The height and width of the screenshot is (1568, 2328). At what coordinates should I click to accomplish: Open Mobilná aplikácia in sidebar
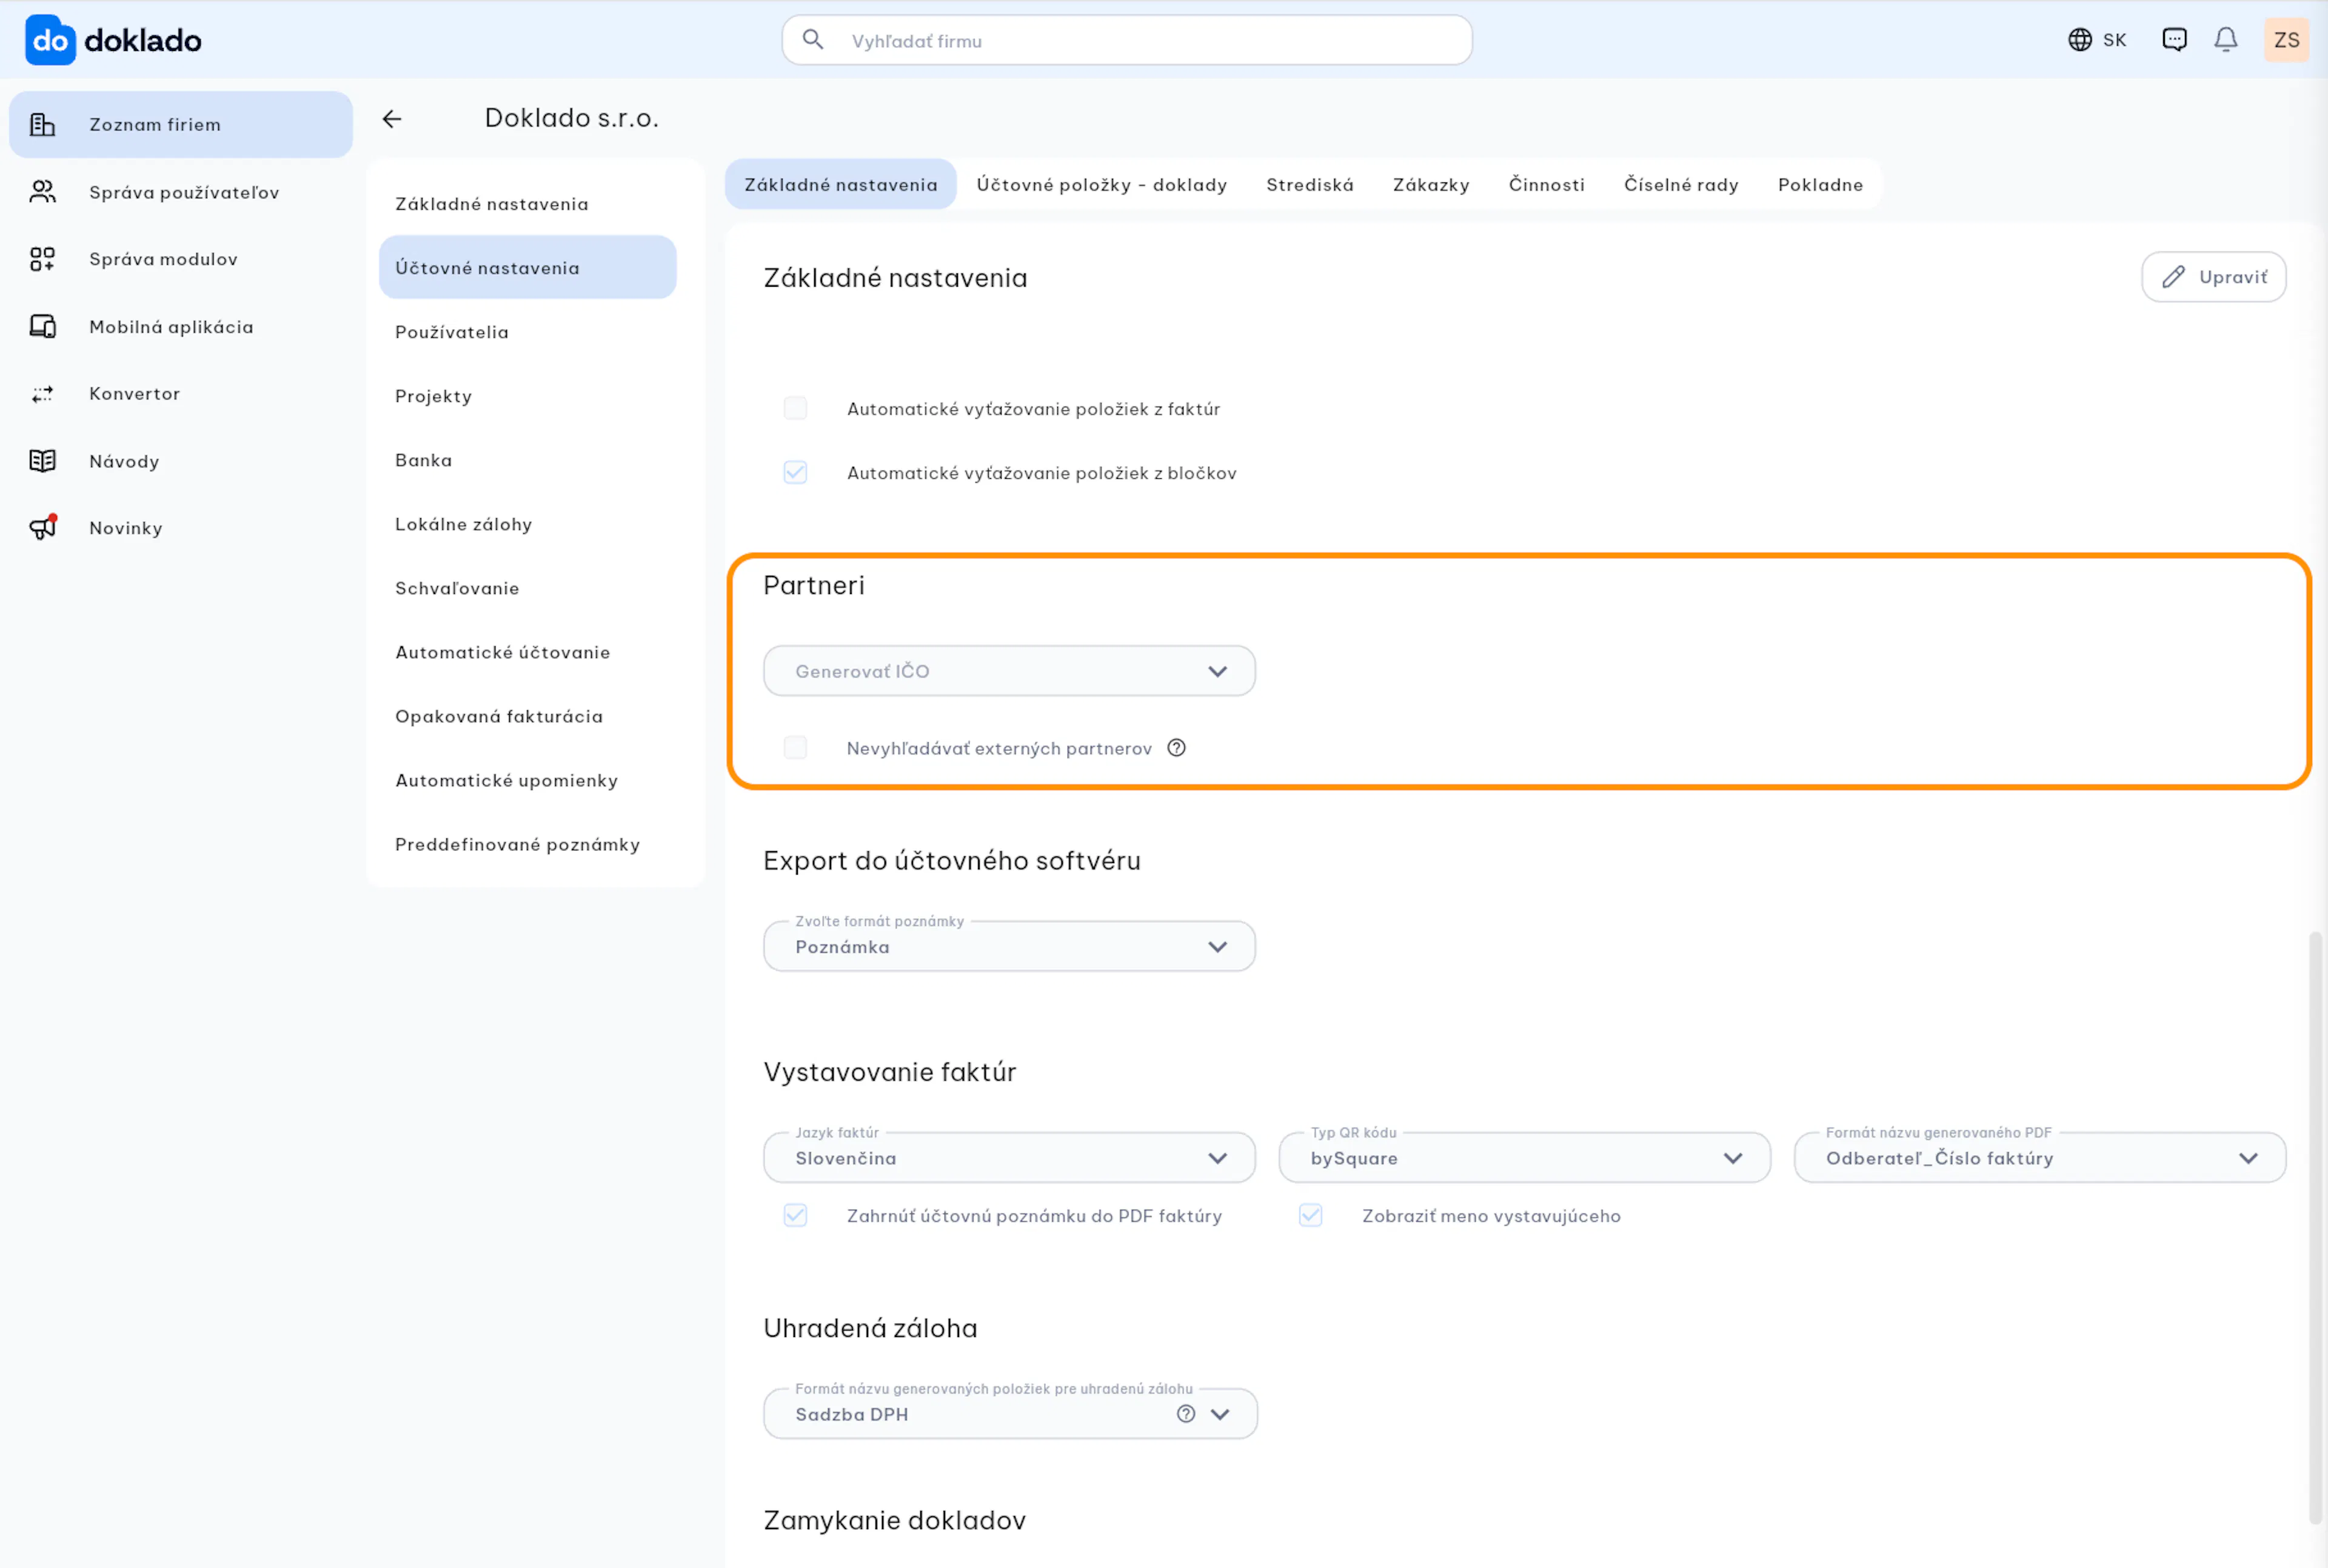181,326
